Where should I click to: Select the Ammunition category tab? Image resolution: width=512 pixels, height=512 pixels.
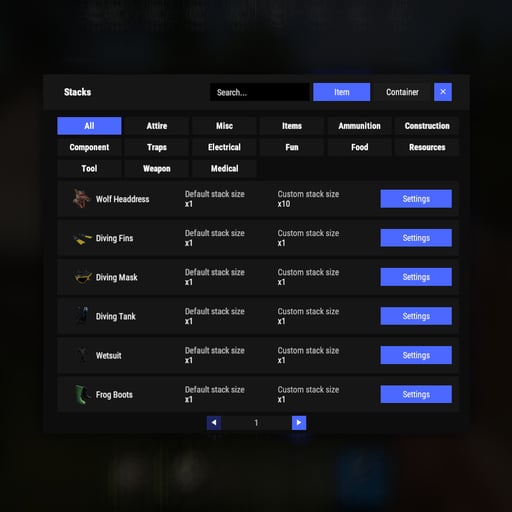pyautogui.click(x=359, y=126)
